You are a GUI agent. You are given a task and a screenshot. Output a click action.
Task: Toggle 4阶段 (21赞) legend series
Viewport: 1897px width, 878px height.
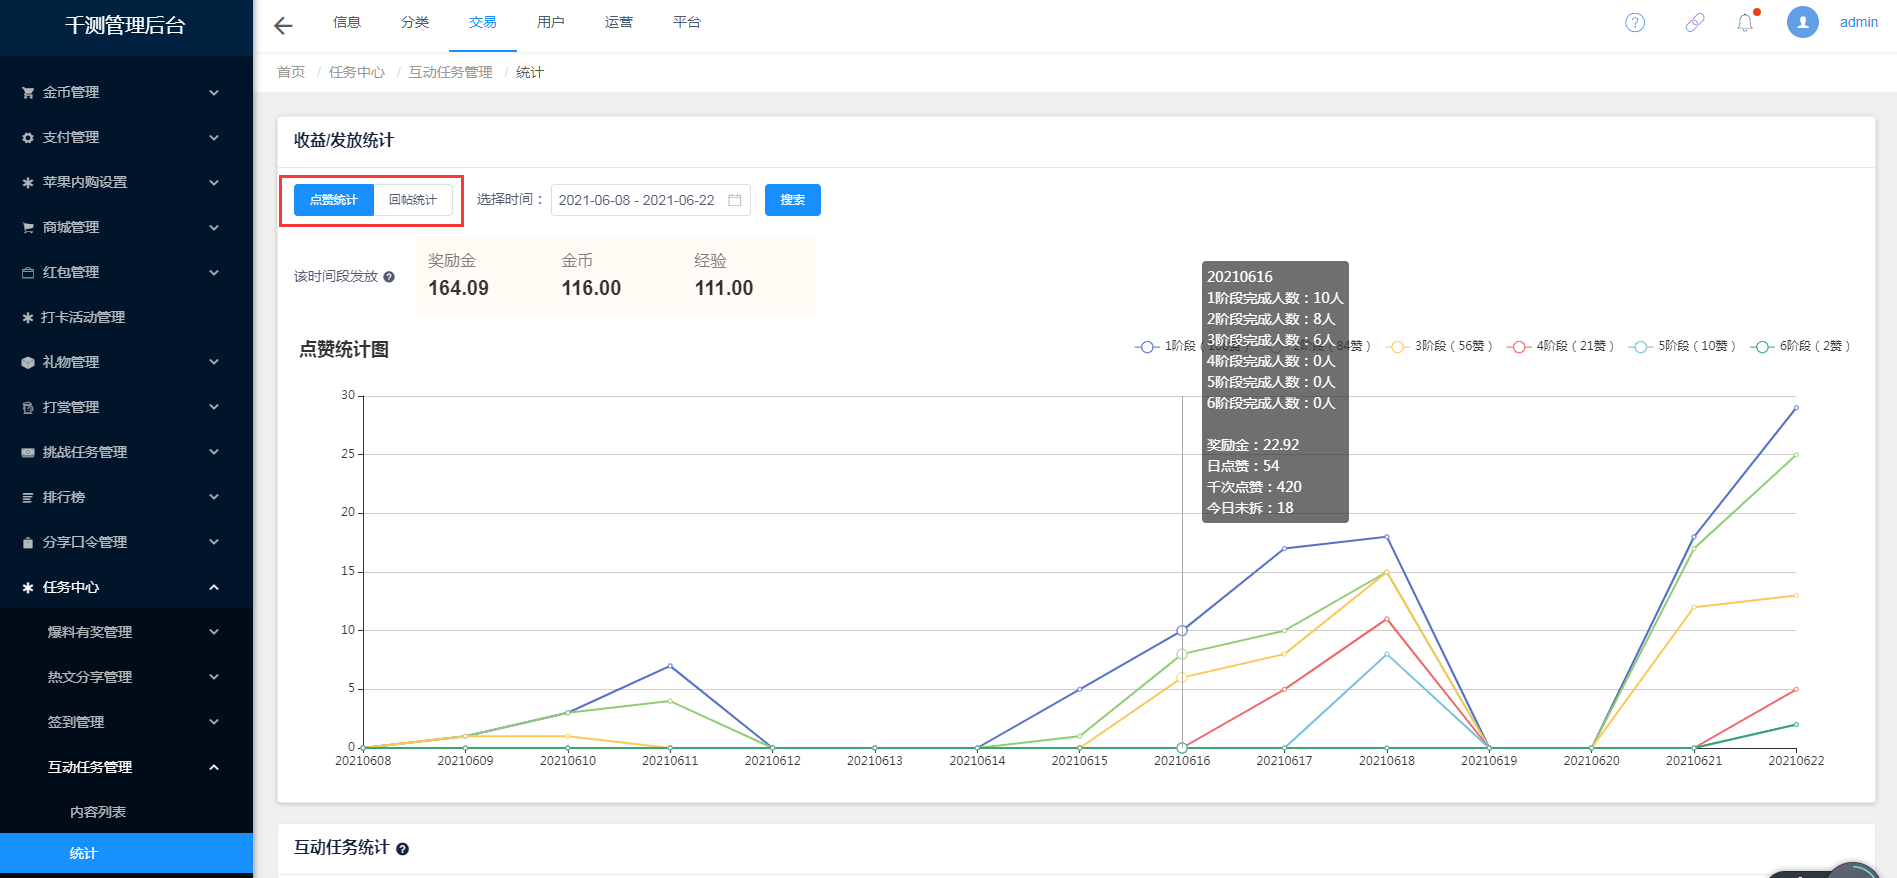coord(1560,346)
